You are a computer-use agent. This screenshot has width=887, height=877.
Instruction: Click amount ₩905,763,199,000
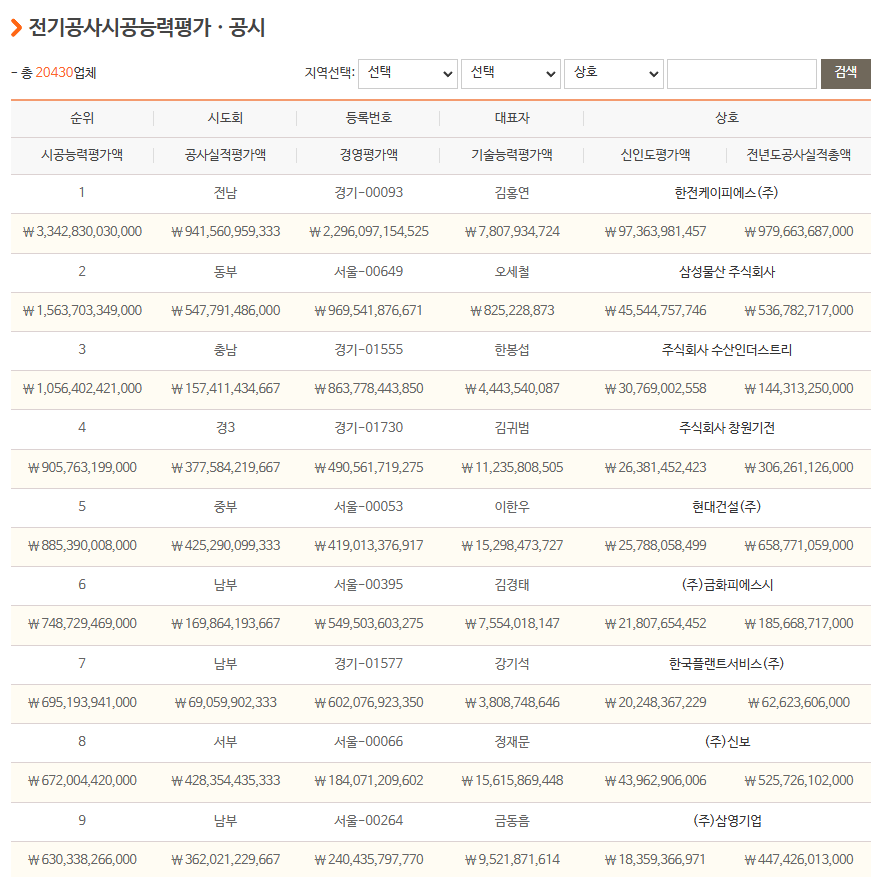[x=82, y=467]
